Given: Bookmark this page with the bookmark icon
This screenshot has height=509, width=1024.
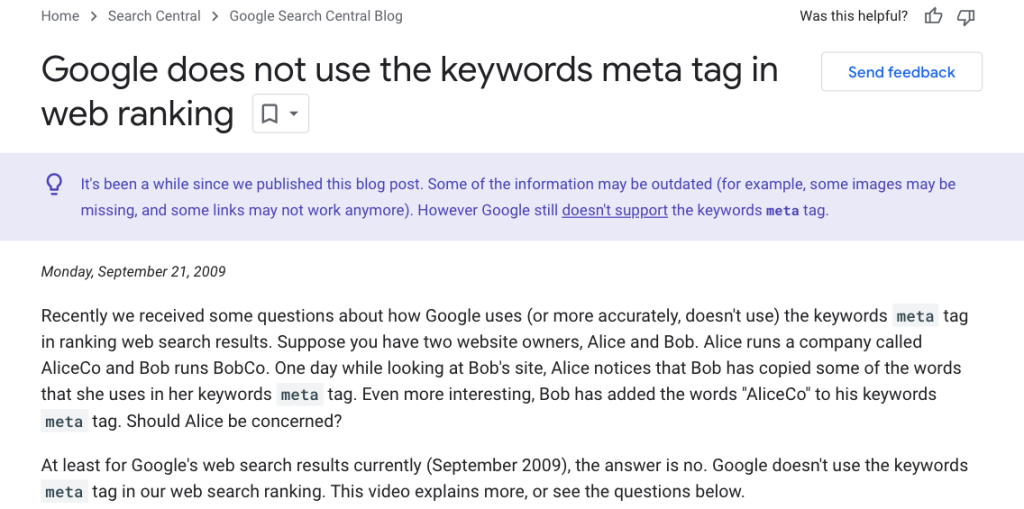Looking at the screenshot, I should click(x=269, y=114).
